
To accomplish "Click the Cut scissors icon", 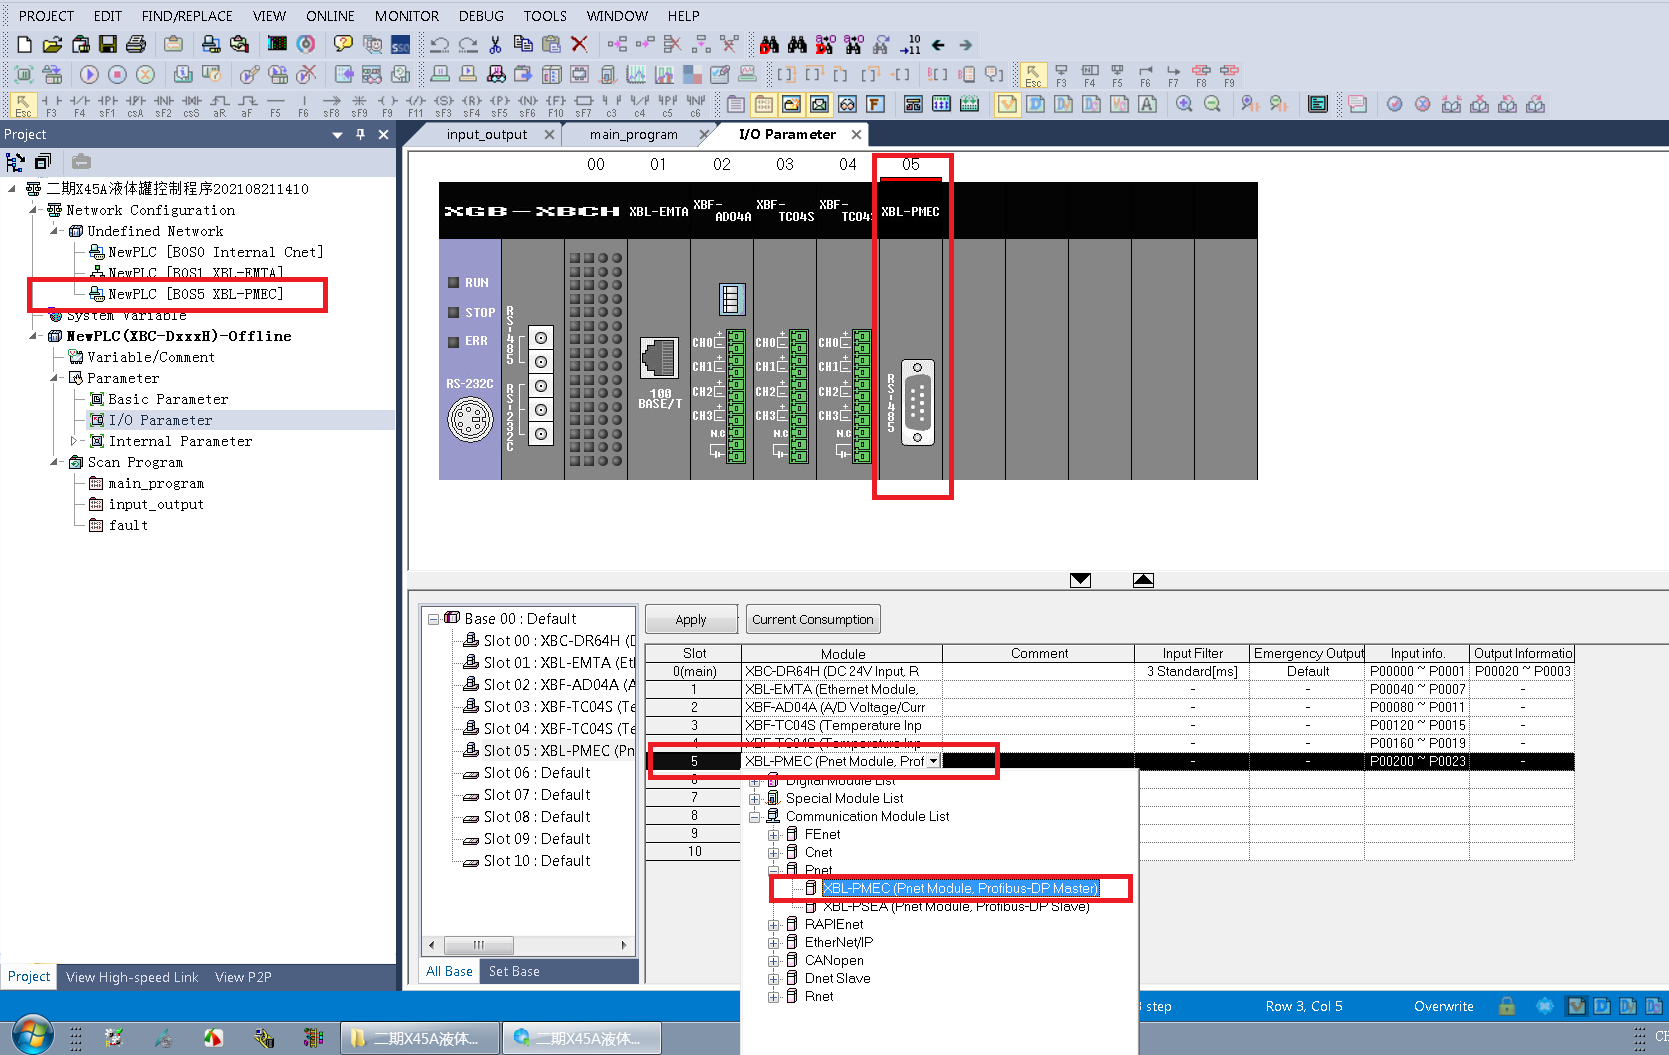I will (x=495, y=45).
